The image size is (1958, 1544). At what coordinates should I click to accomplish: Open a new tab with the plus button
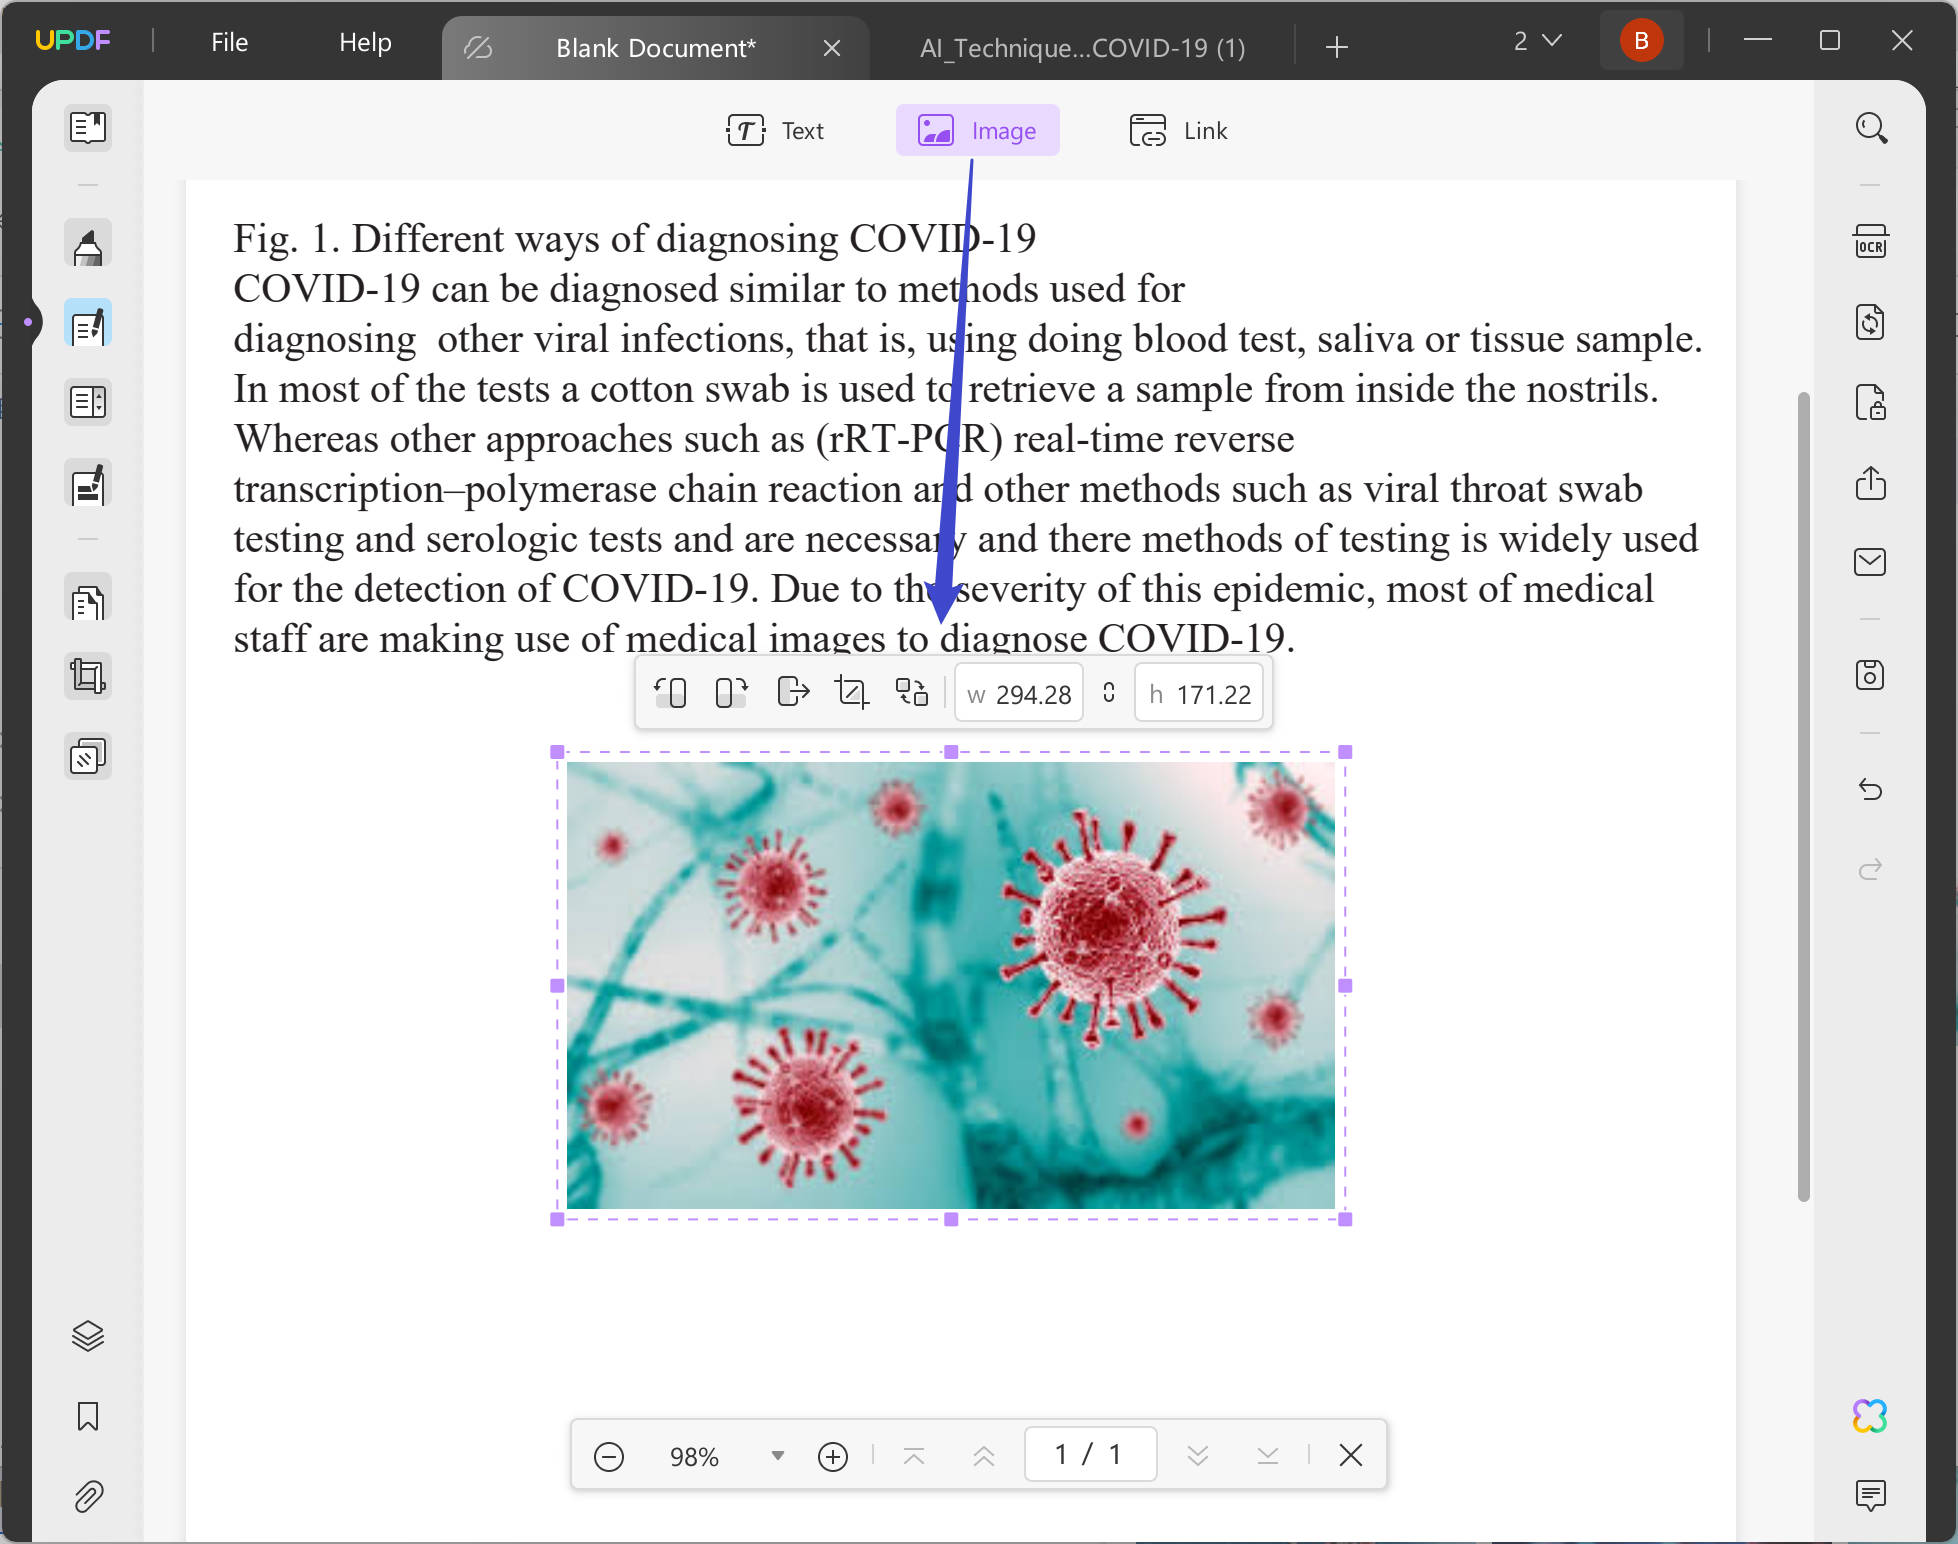pos(1337,47)
